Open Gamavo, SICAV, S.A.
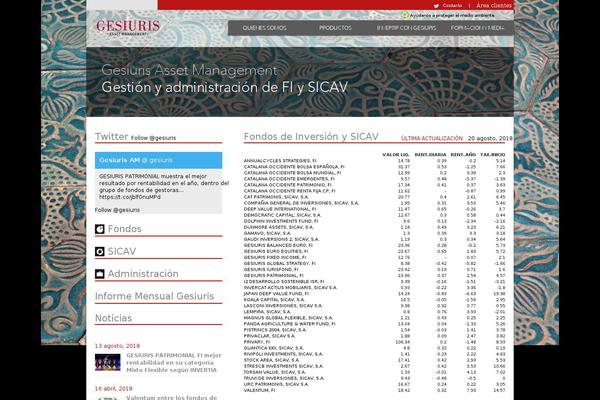 click(267, 233)
